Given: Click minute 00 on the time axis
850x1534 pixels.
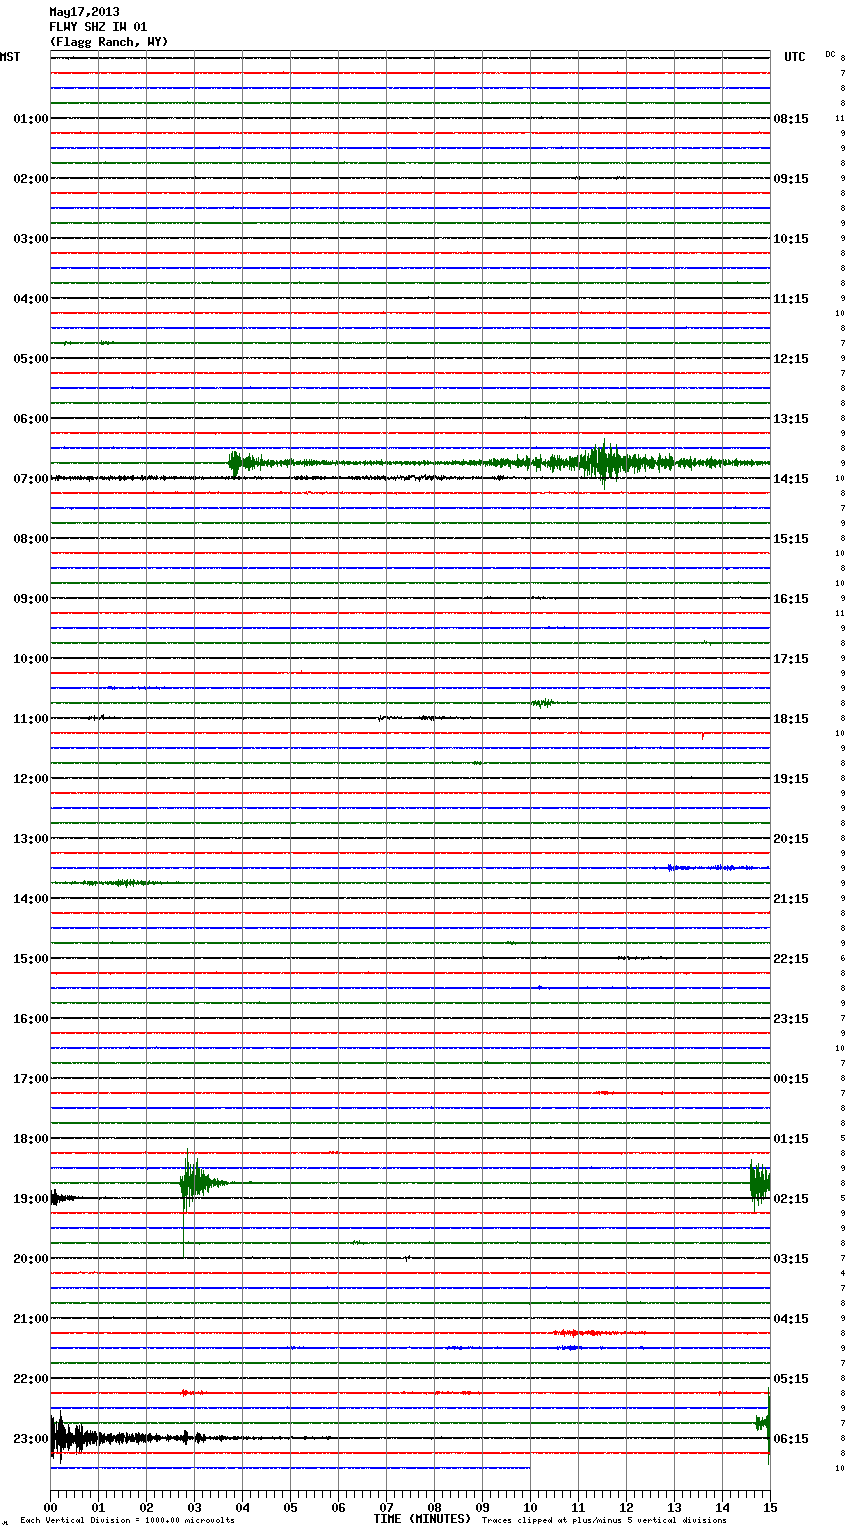Looking at the screenshot, I should click(51, 1507).
